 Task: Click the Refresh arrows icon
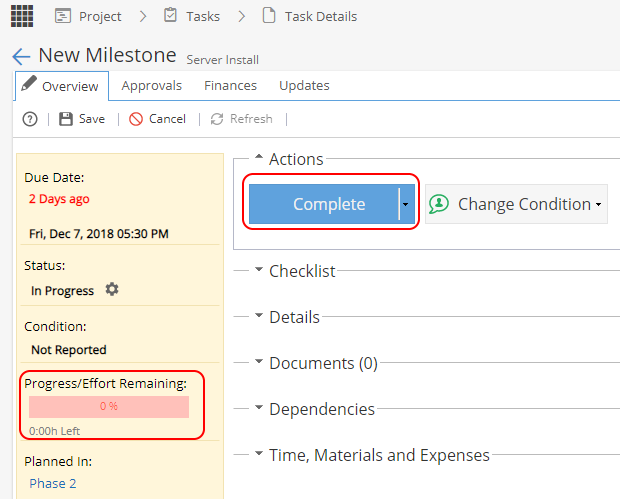point(217,119)
